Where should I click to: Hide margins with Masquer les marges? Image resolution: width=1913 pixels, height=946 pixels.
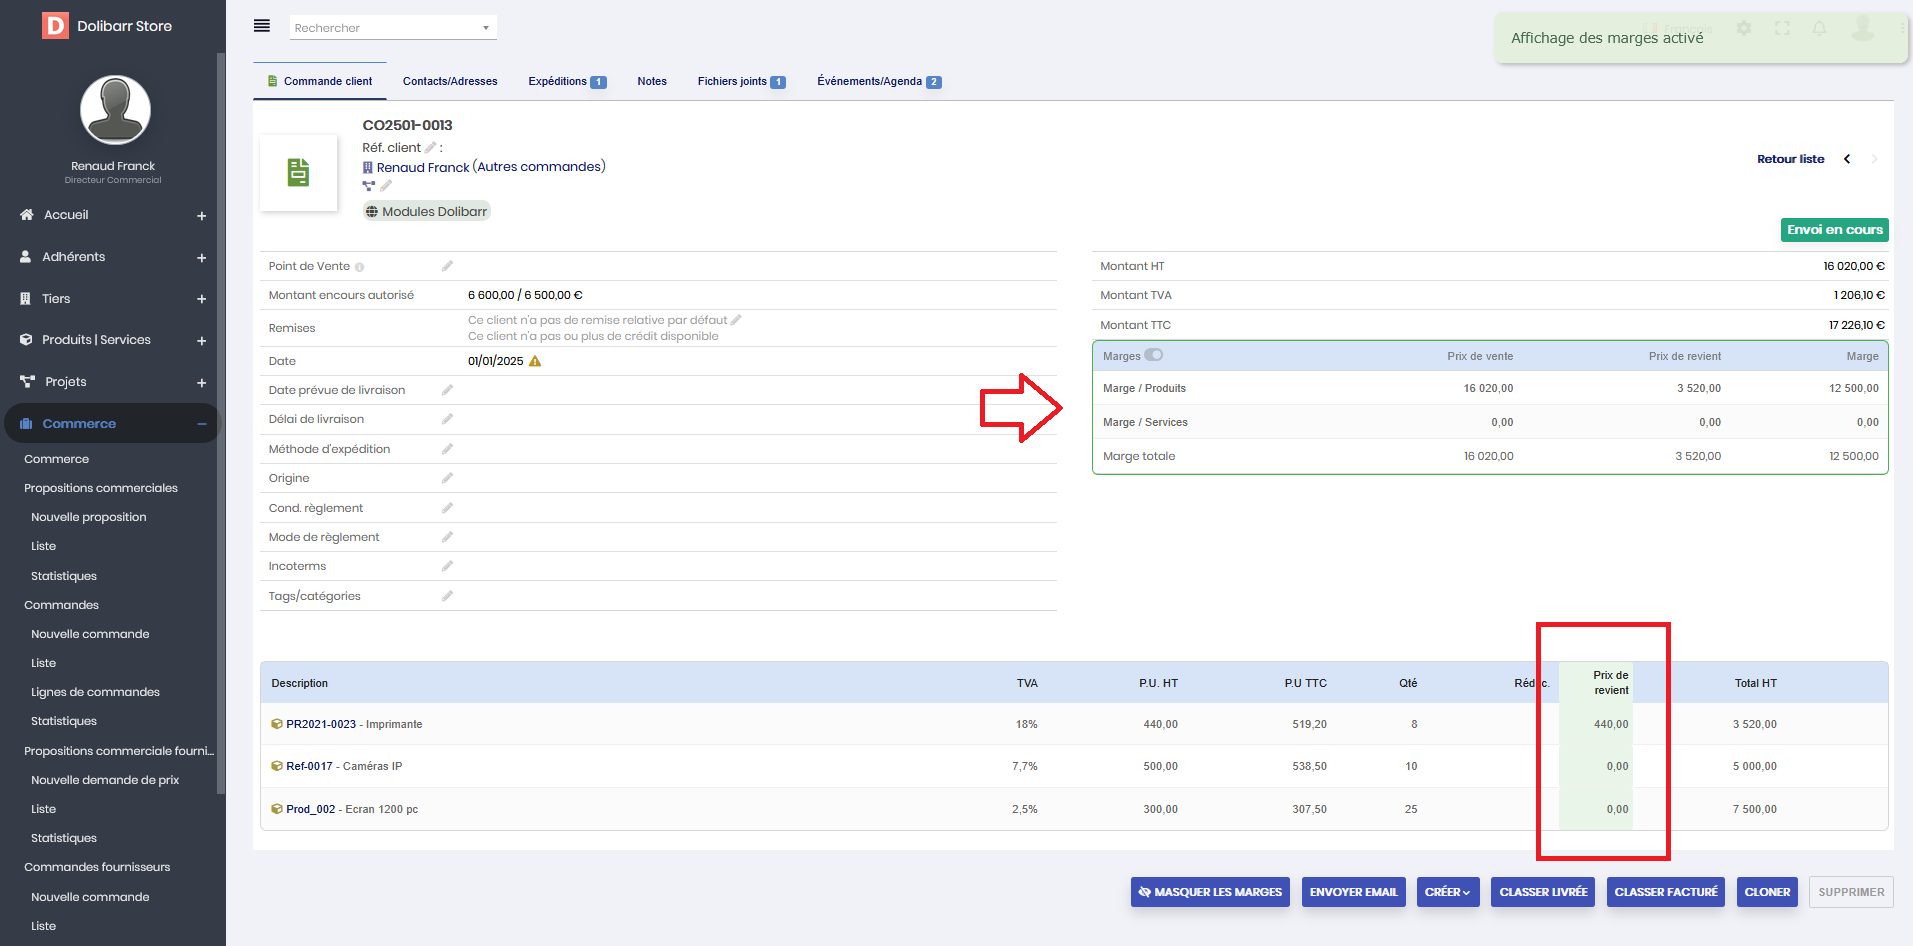pyautogui.click(x=1210, y=892)
